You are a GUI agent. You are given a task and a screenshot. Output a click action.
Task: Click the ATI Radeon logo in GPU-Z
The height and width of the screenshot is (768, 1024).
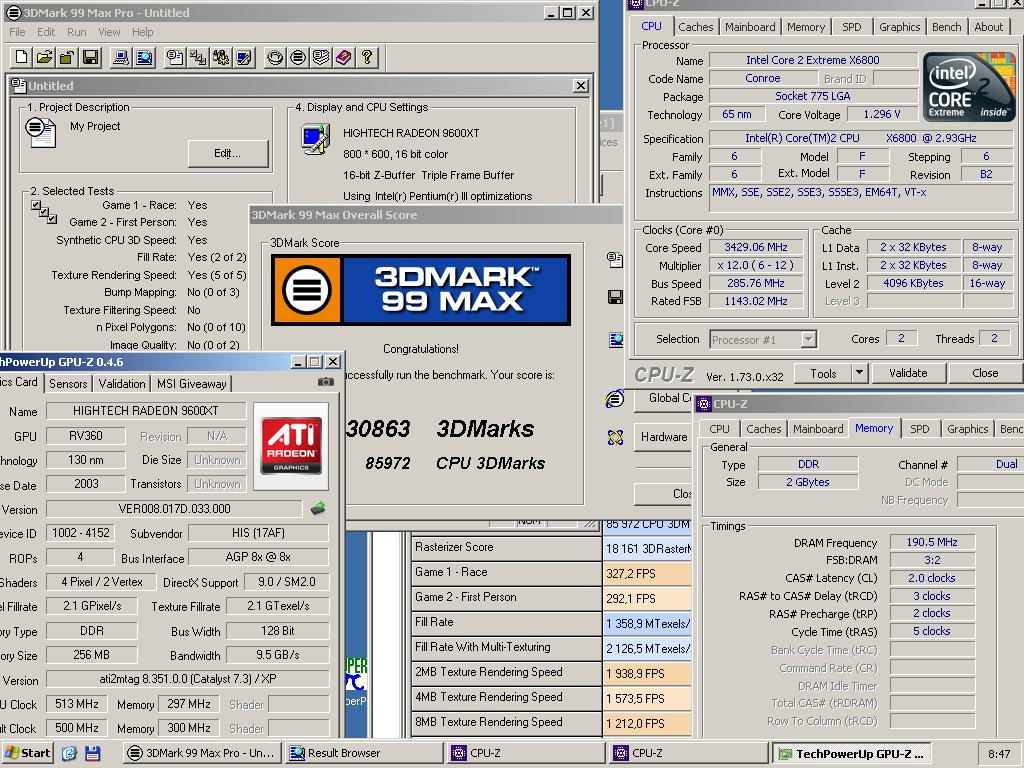[x=291, y=445]
